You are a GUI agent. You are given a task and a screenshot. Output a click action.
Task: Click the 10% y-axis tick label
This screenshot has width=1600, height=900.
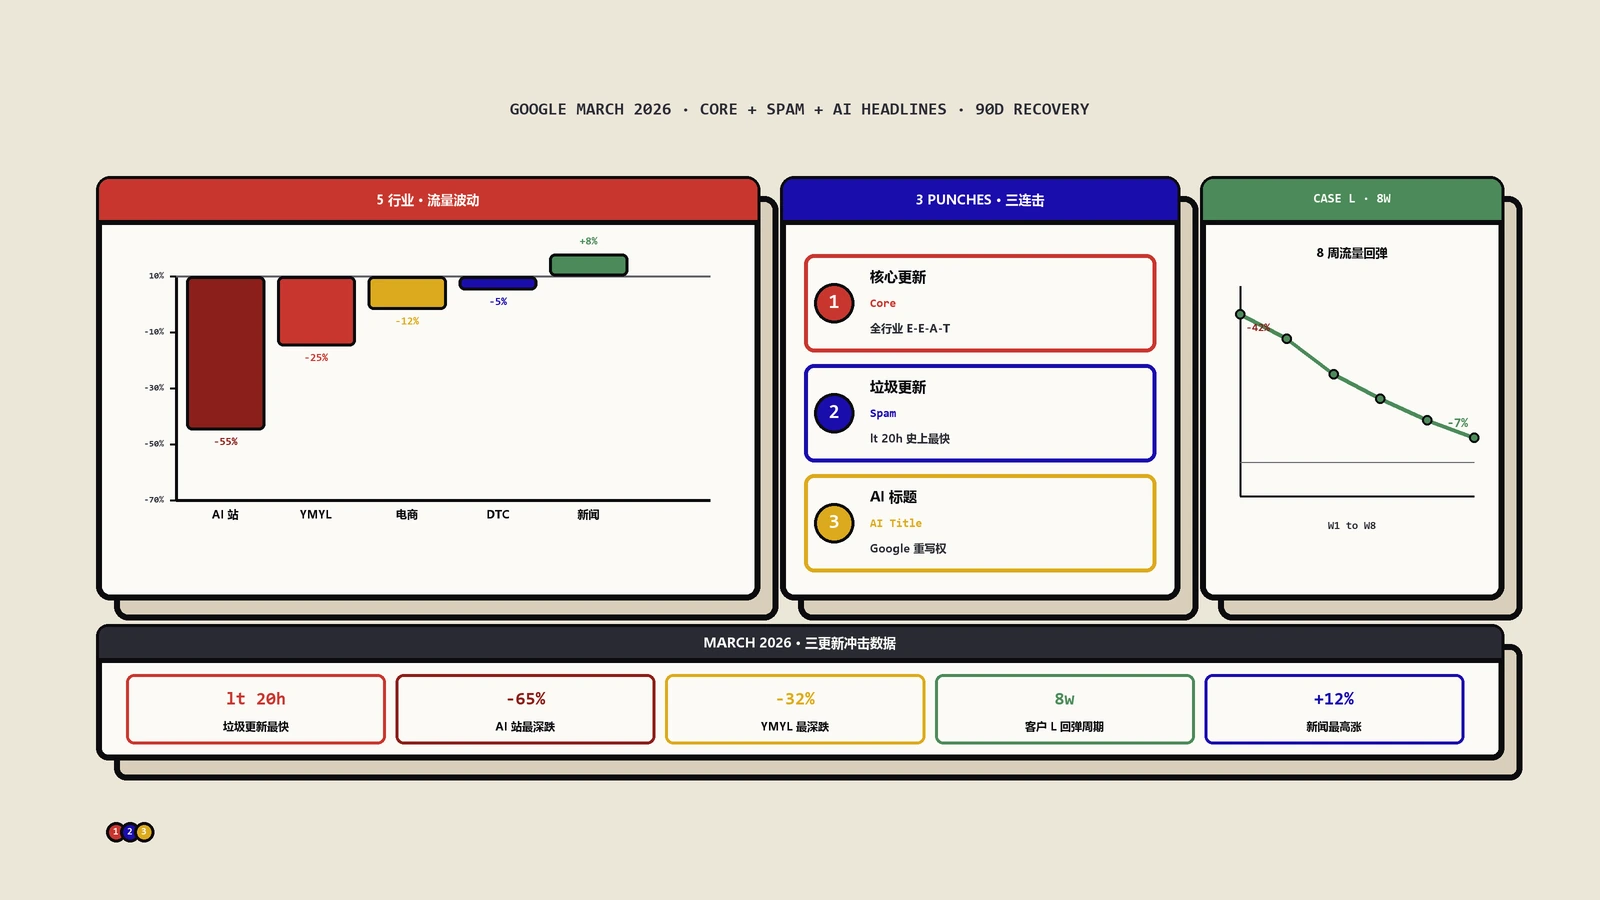coord(157,276)
